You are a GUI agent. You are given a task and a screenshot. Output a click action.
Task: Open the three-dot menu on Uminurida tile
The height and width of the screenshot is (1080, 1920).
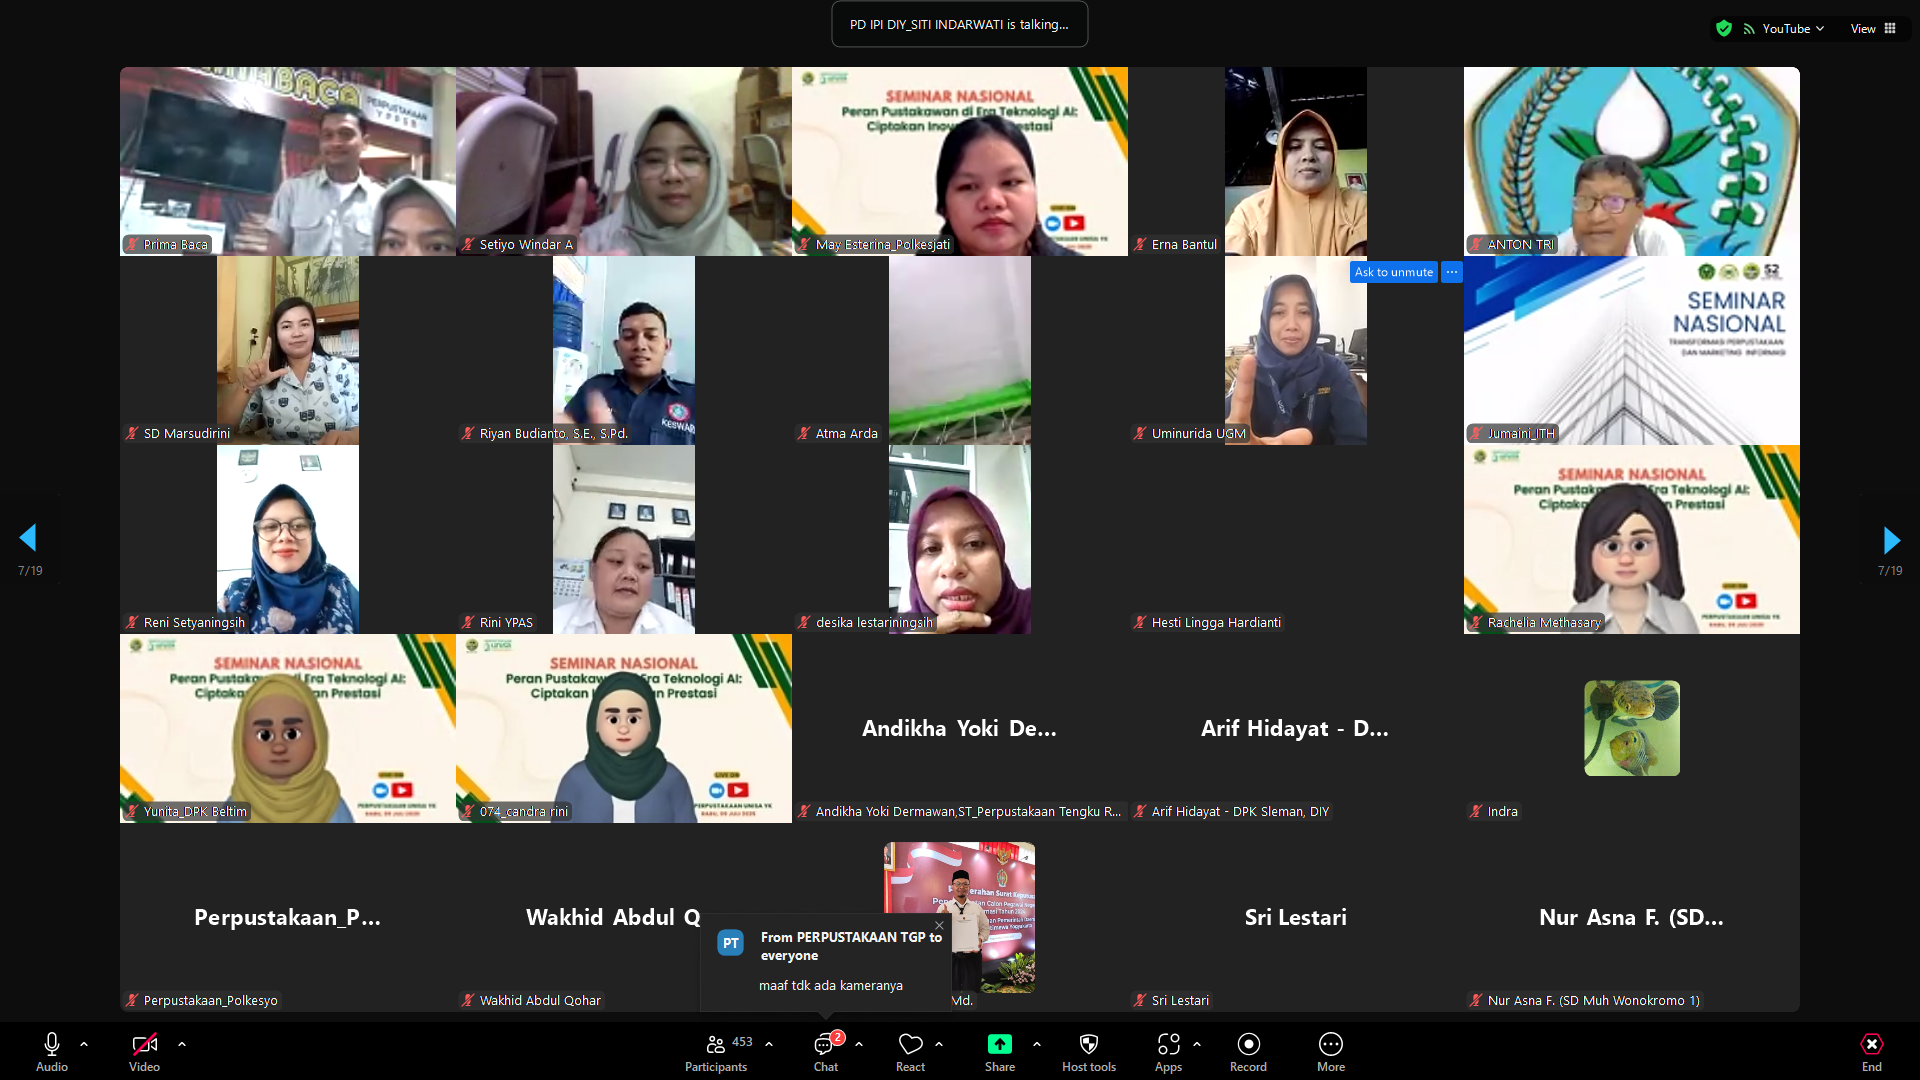(x=1452, y=272)
